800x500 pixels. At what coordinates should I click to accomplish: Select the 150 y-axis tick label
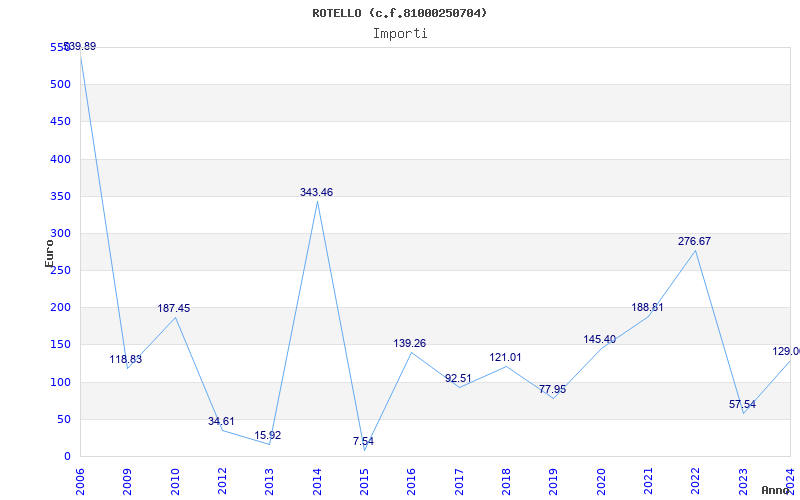click(x=60, y=345)
